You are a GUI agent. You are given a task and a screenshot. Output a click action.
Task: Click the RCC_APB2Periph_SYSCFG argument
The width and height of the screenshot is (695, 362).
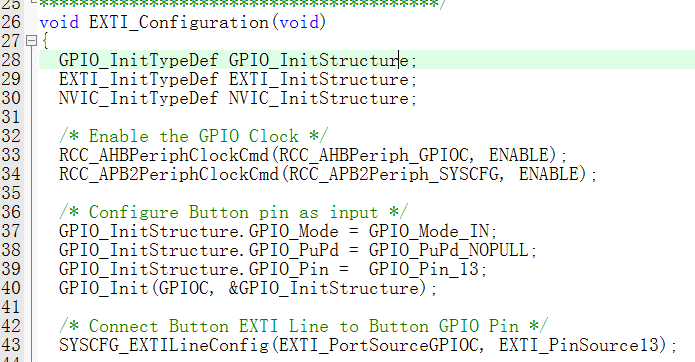394,174
